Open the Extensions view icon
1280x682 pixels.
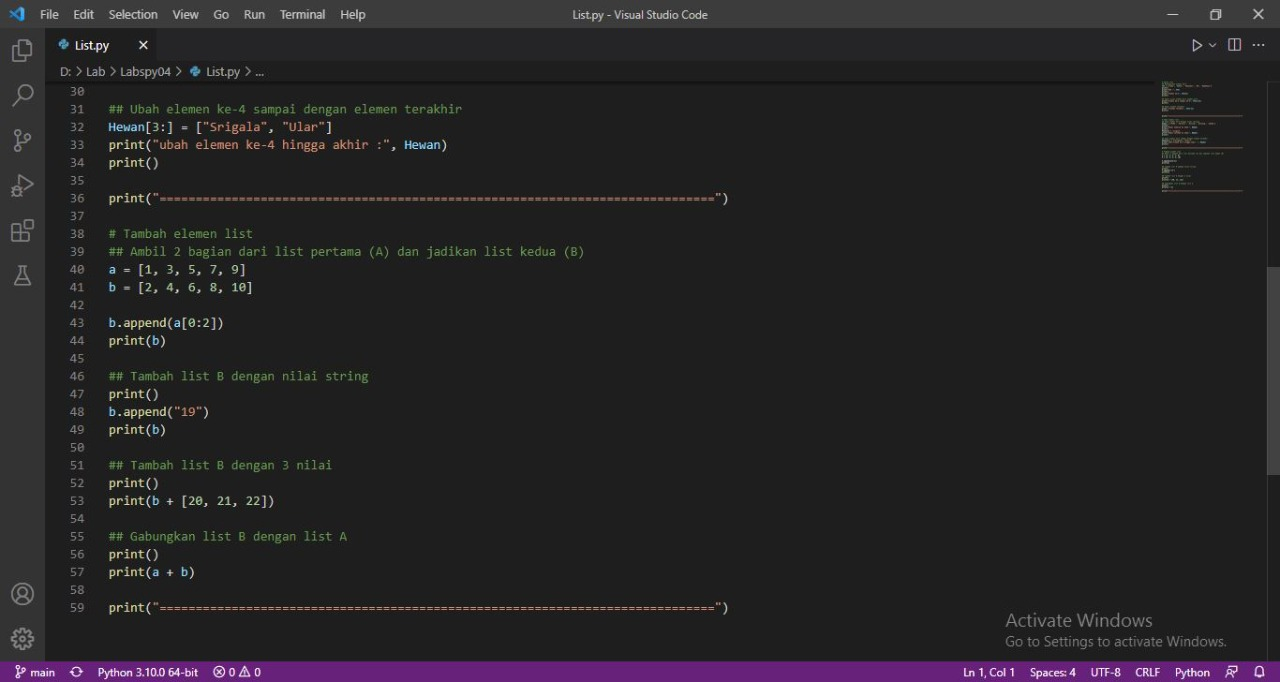point(22,230)
